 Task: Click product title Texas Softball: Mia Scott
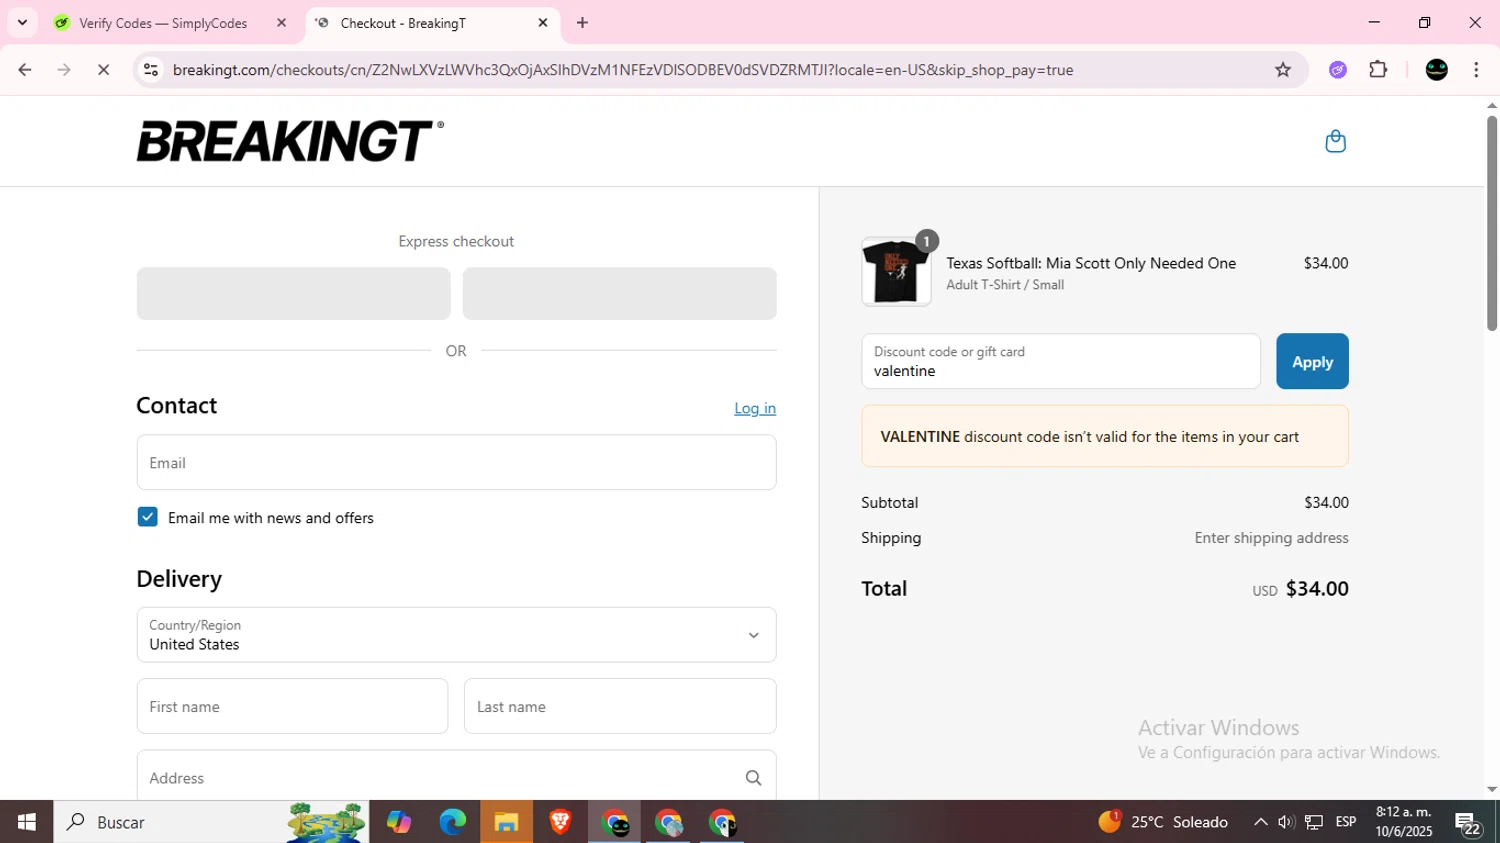(x=1091, y=263)
